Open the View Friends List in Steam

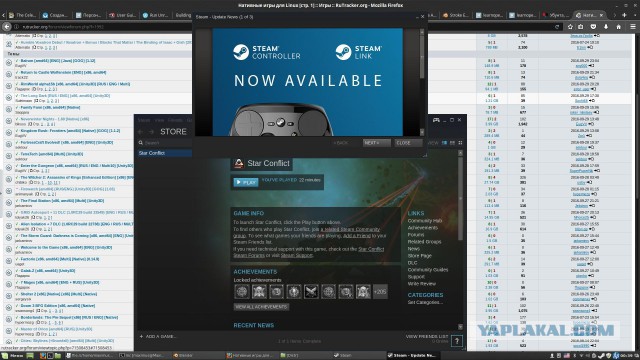[x=427, y=337]
